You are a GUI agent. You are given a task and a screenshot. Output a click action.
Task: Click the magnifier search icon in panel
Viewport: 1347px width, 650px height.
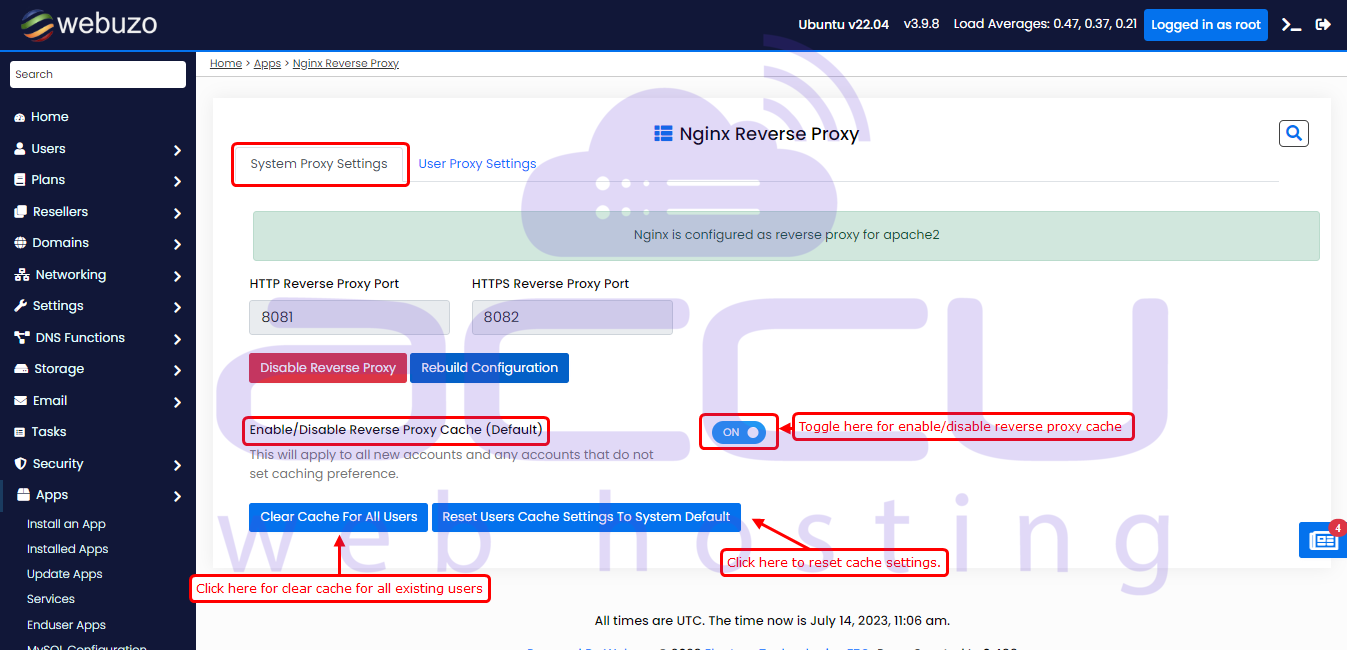point(1293,133)
